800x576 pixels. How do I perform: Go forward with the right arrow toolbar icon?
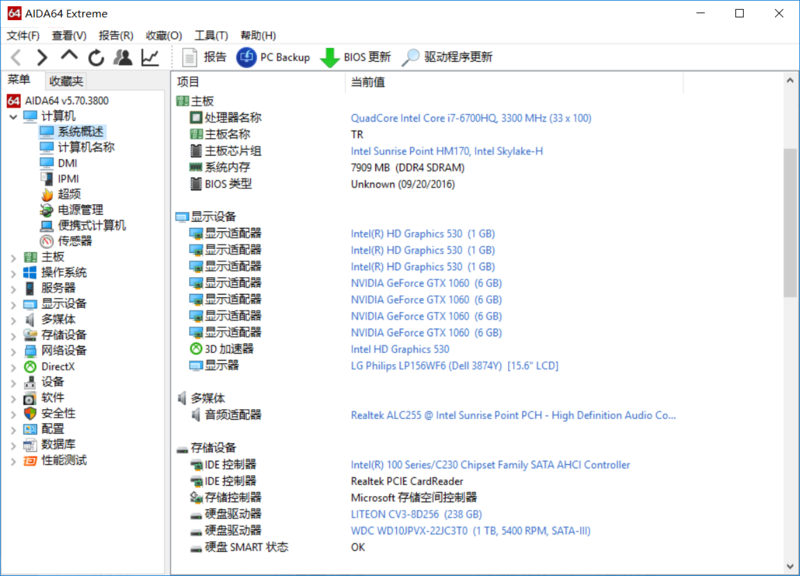coord(42,57)
